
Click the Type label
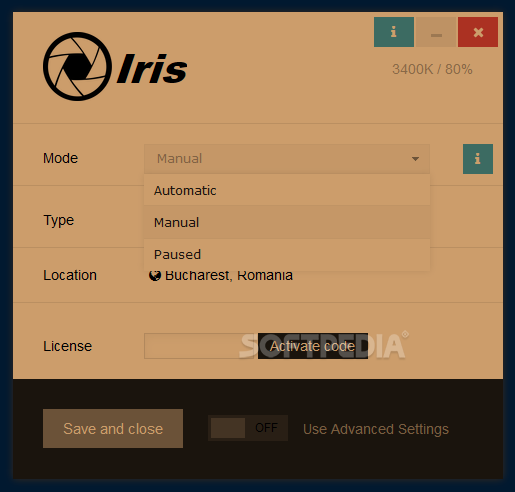pos(59,220)
